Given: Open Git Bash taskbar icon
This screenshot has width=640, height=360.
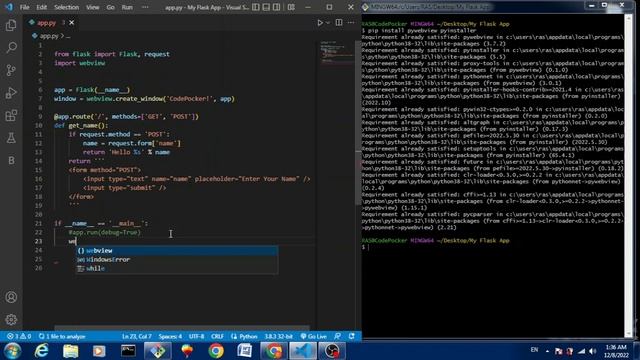Looking at the screenshot, I should tap(158, 351).
